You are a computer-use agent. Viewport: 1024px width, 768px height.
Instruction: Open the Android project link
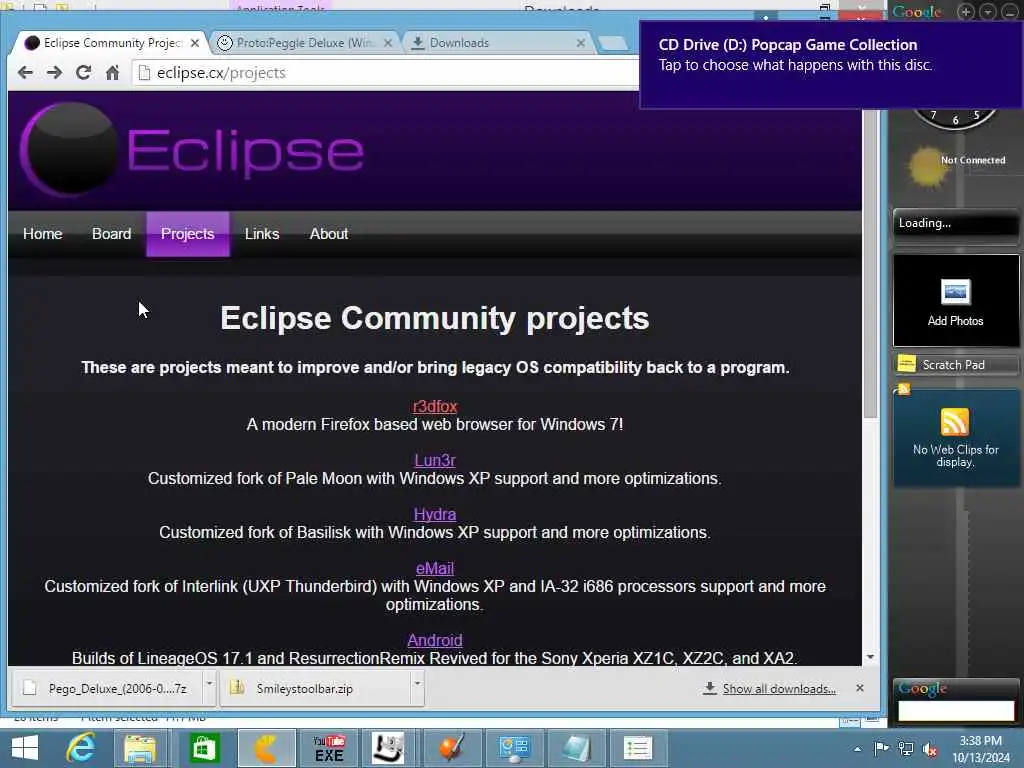(x=435, y=640)
